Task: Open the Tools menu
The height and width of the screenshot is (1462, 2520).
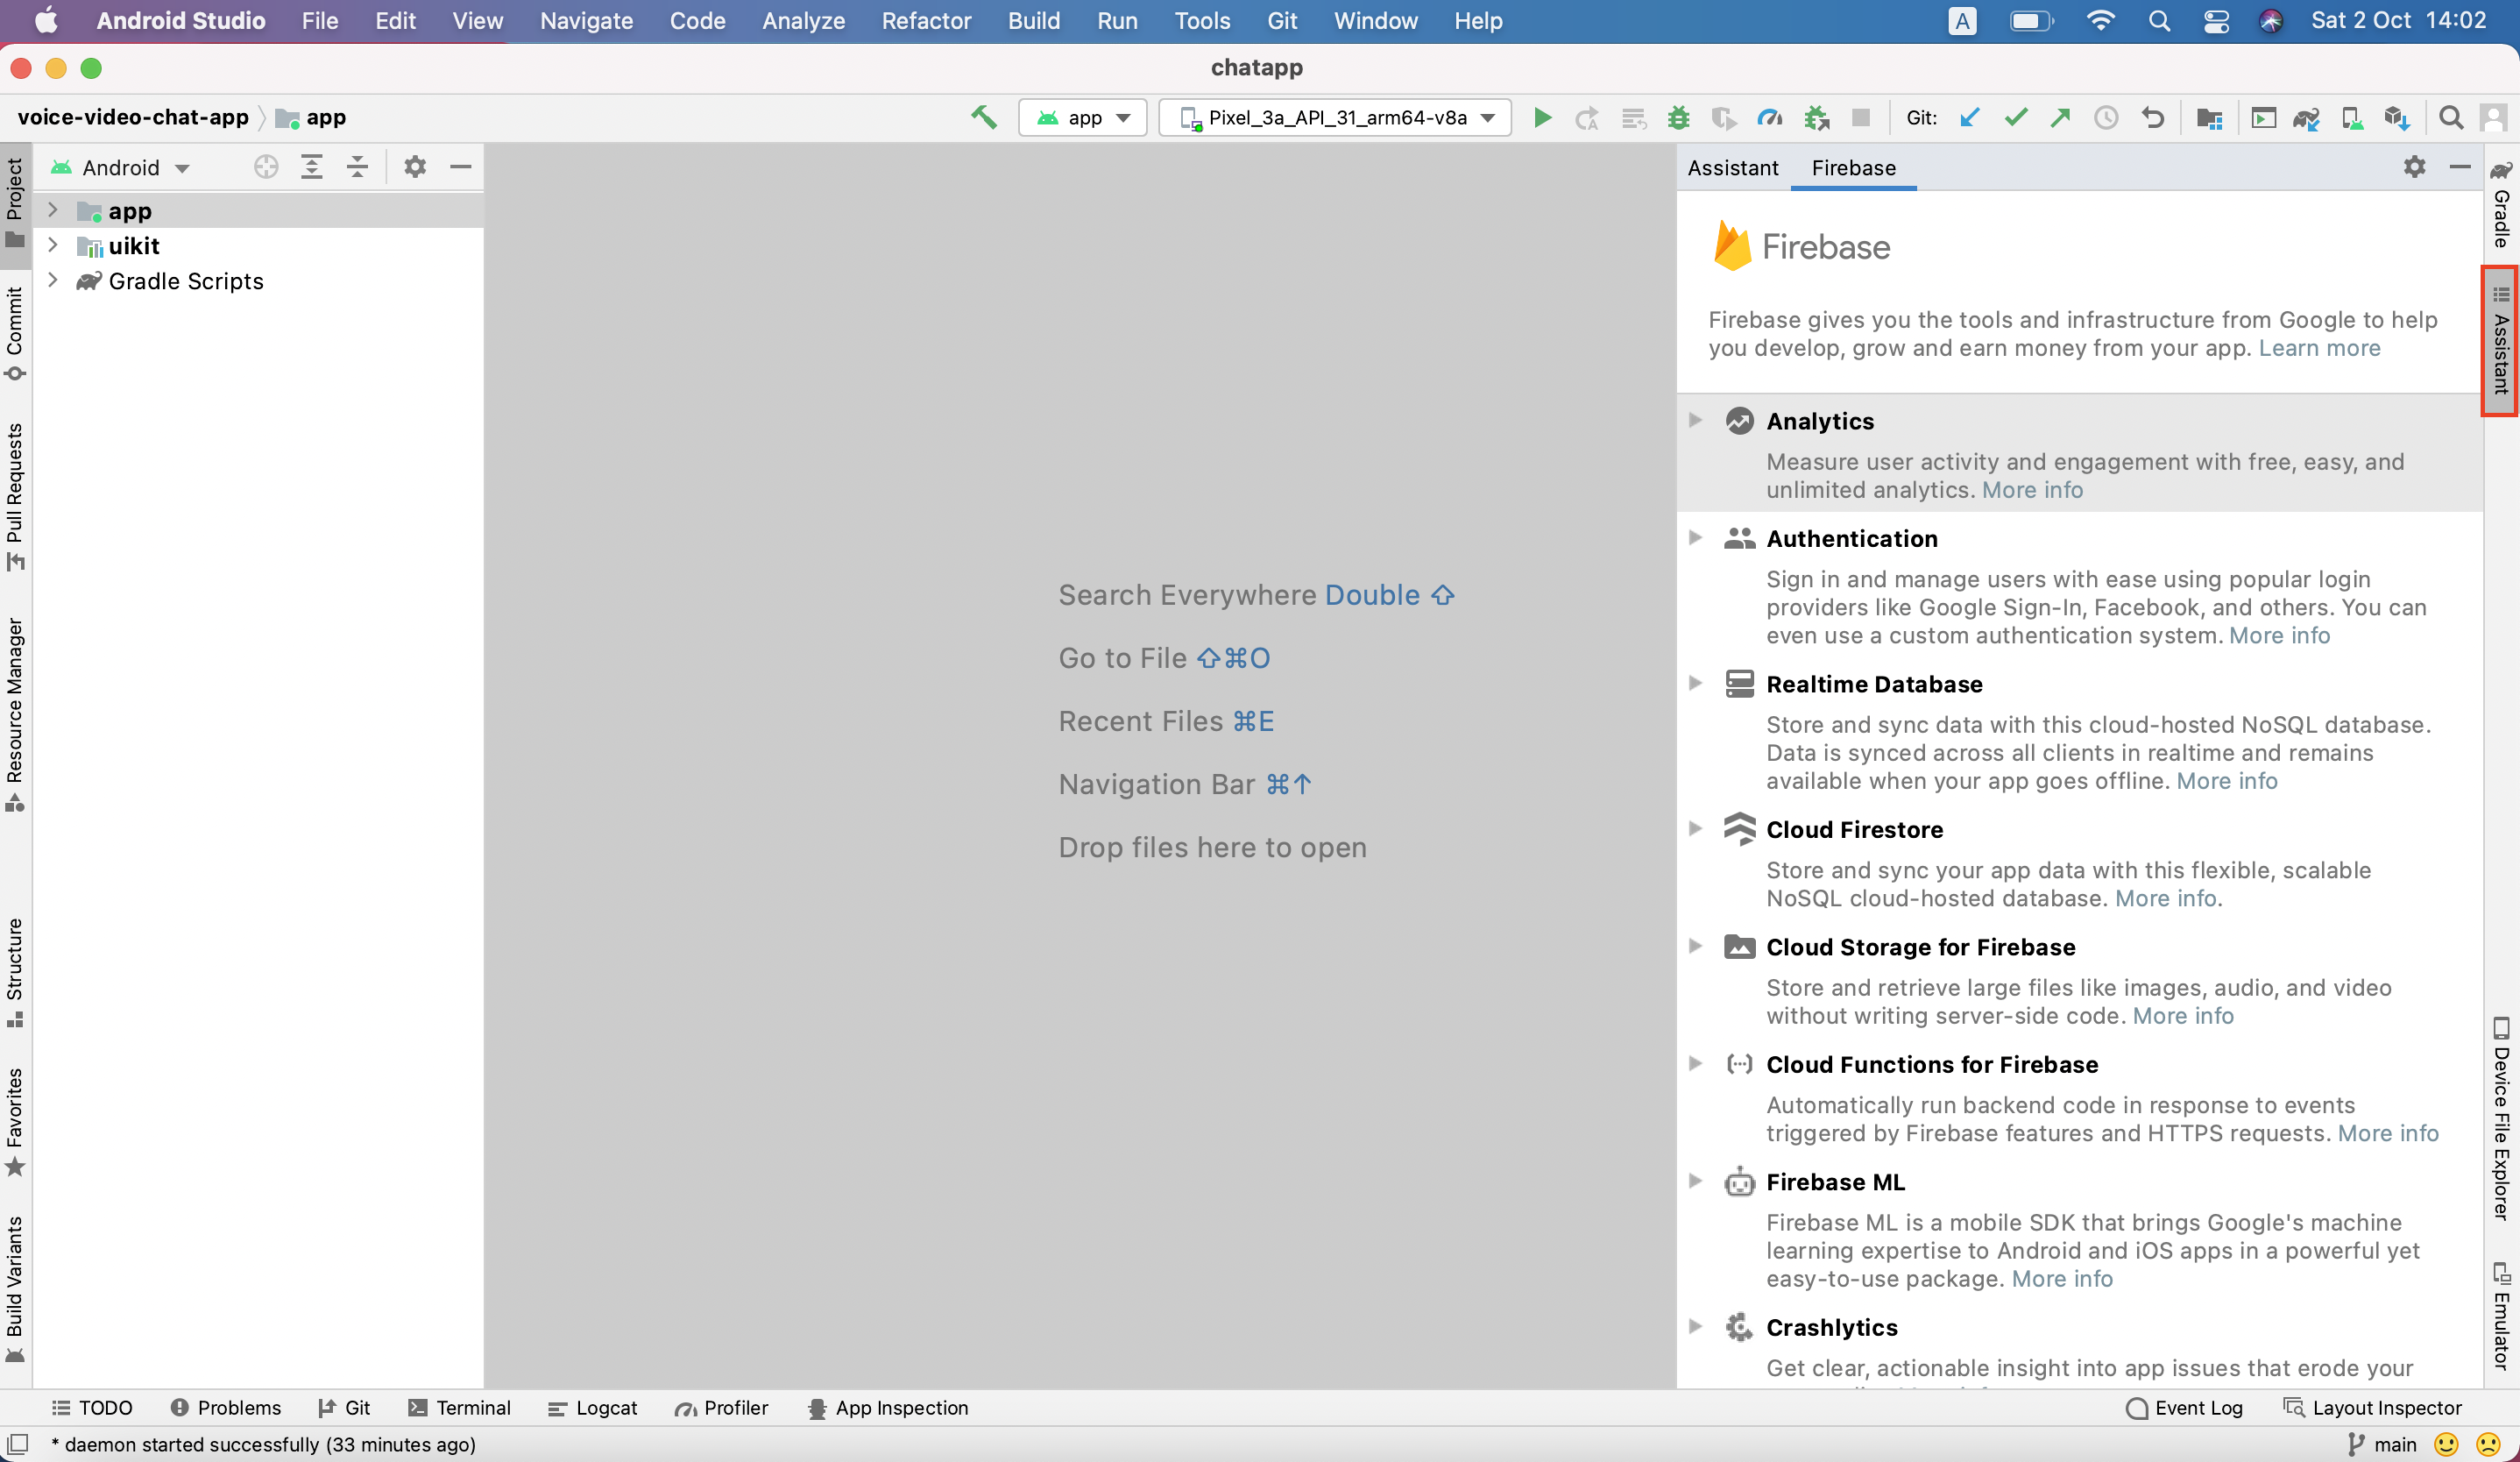Action: tap(1201, 21)
